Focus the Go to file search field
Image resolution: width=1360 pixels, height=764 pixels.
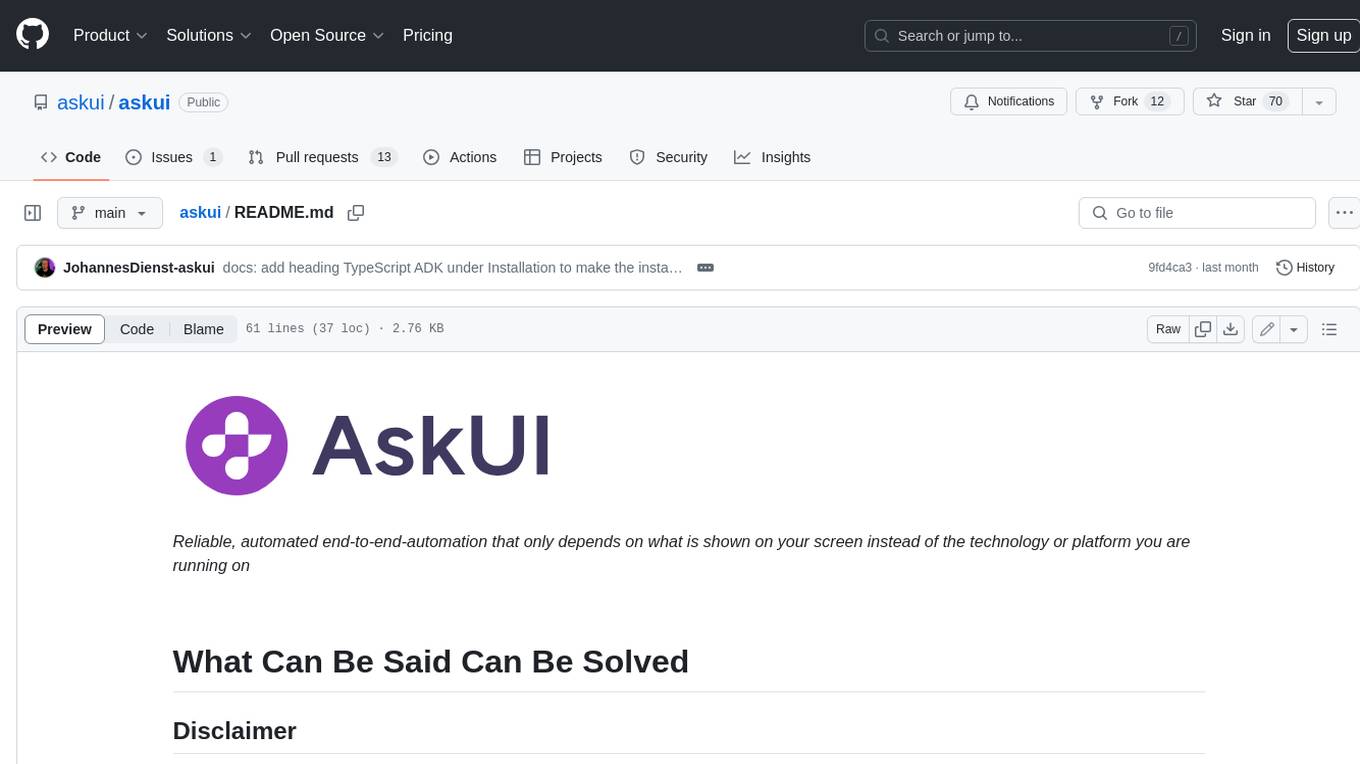coord(1197,213)
